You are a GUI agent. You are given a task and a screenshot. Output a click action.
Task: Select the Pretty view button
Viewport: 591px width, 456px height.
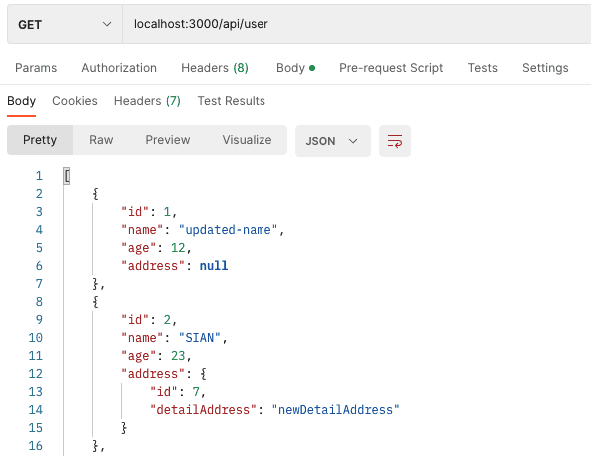(40, 140)
